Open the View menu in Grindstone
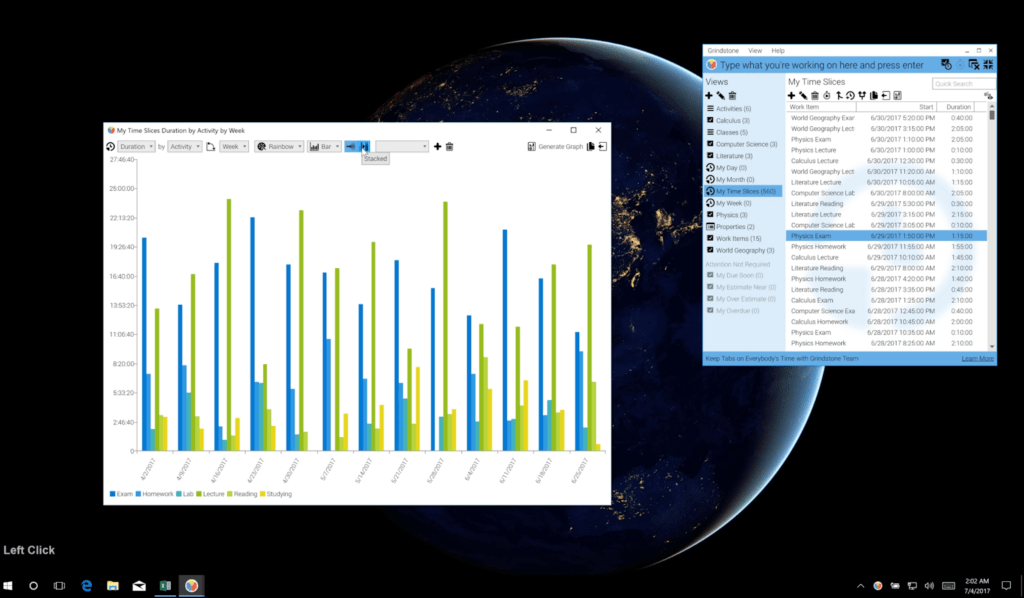Viewport: 1024px width, 598px height. 755,50
